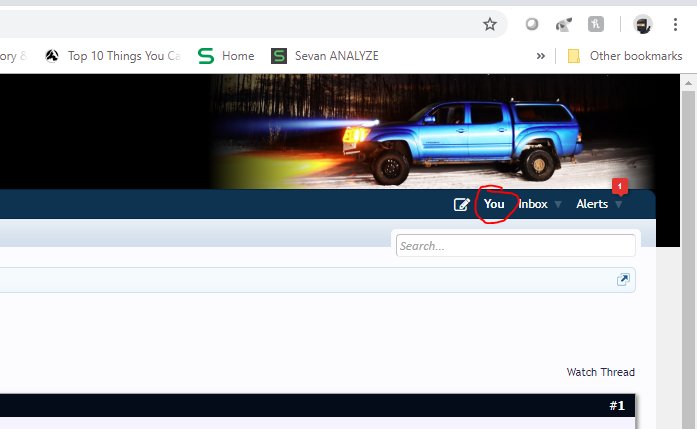Click into the Search field
697x429 pixels.
pyautogui.click(x=515, y=245)
